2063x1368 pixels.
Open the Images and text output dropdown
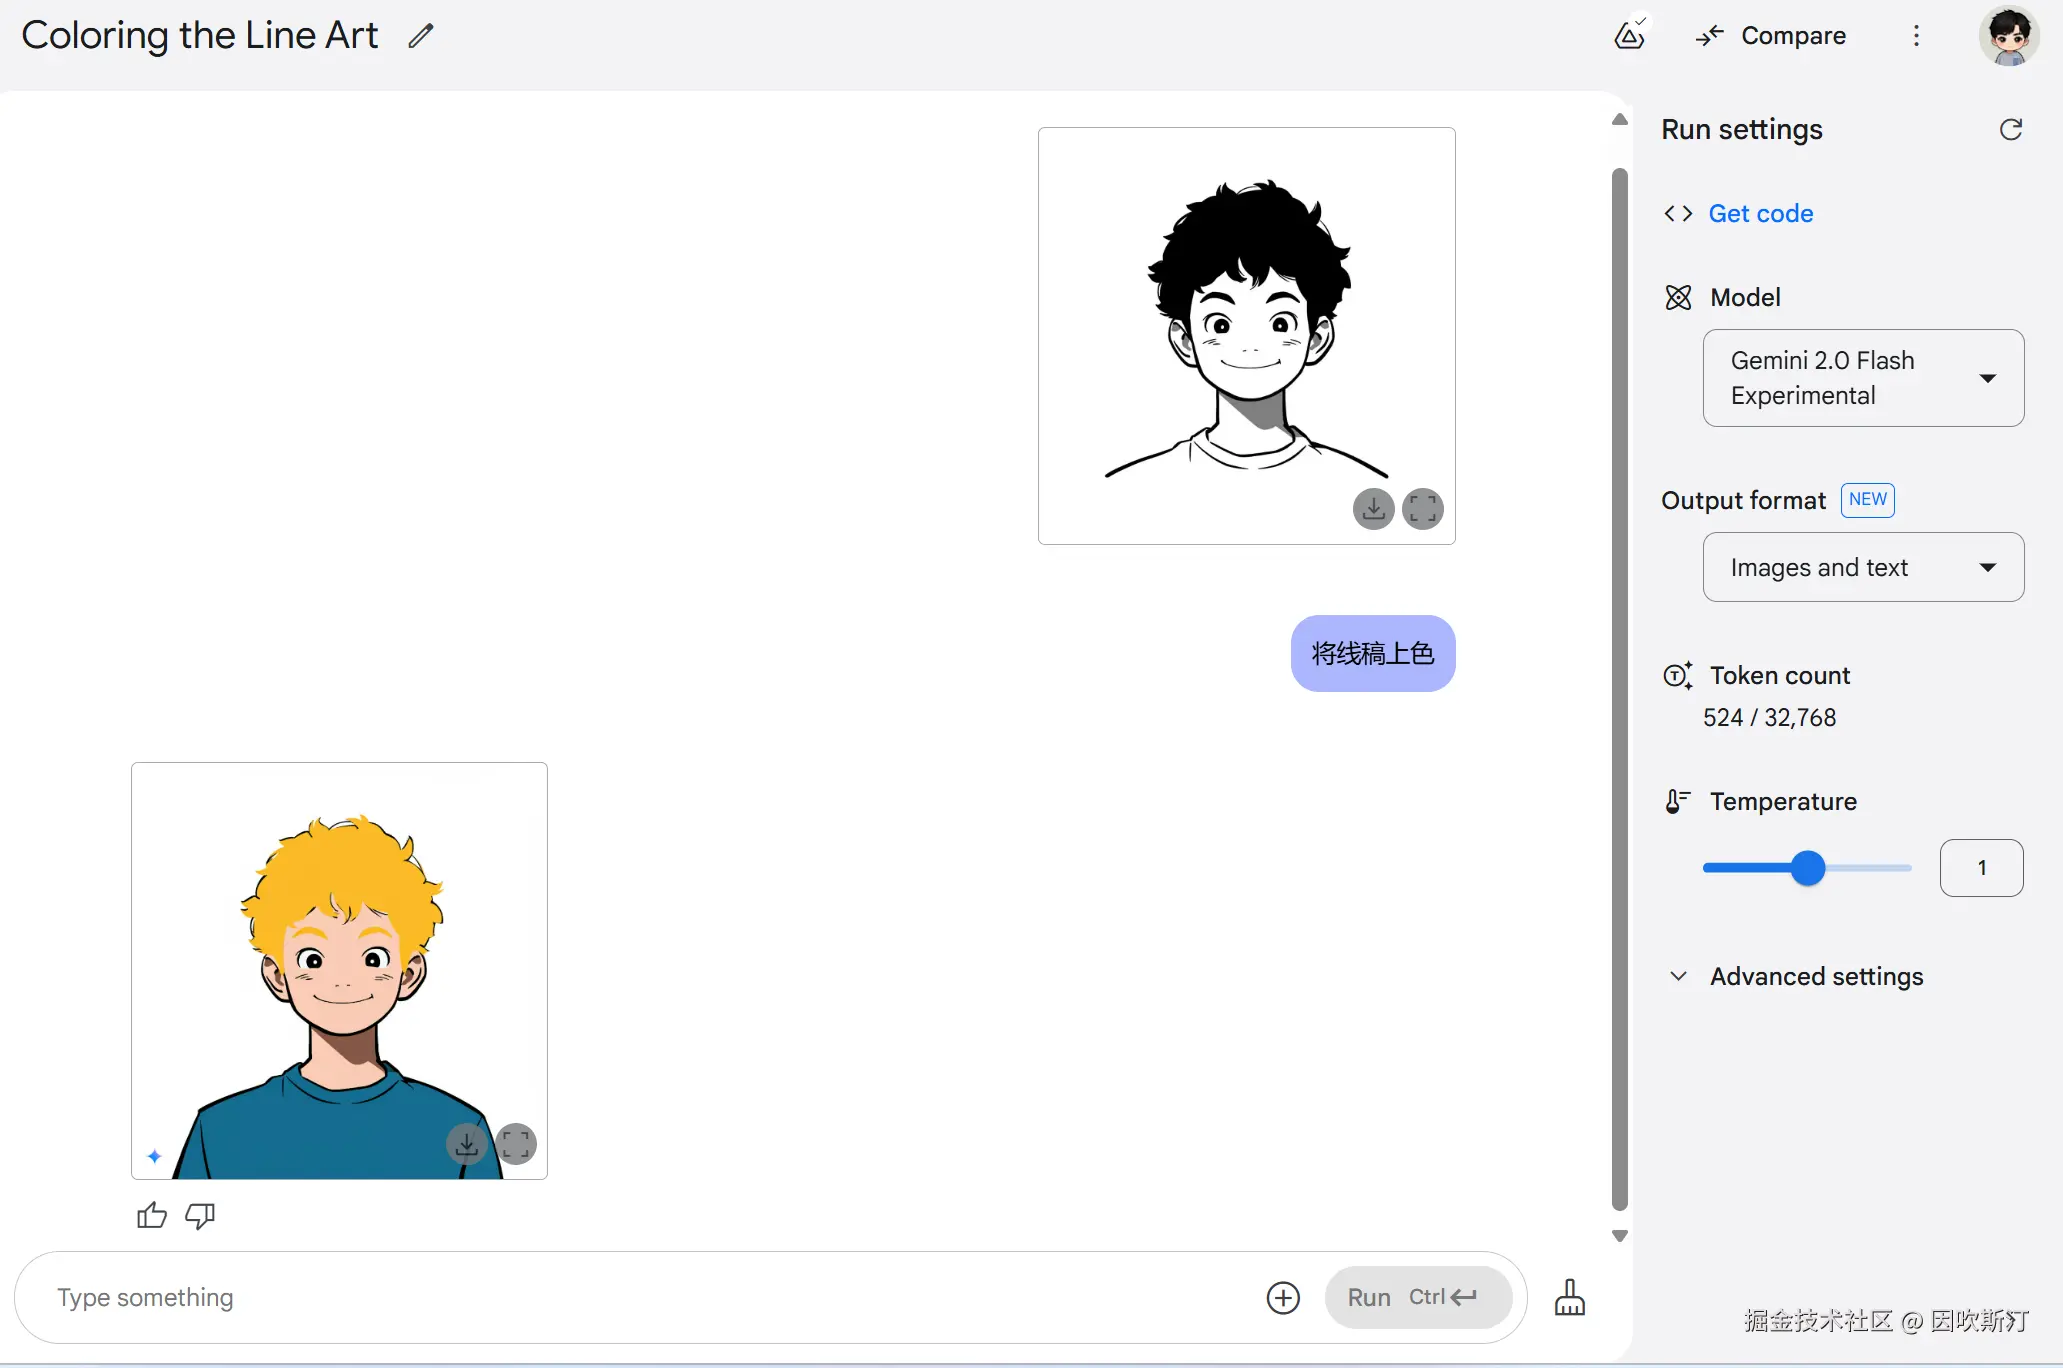point(1863,567)
